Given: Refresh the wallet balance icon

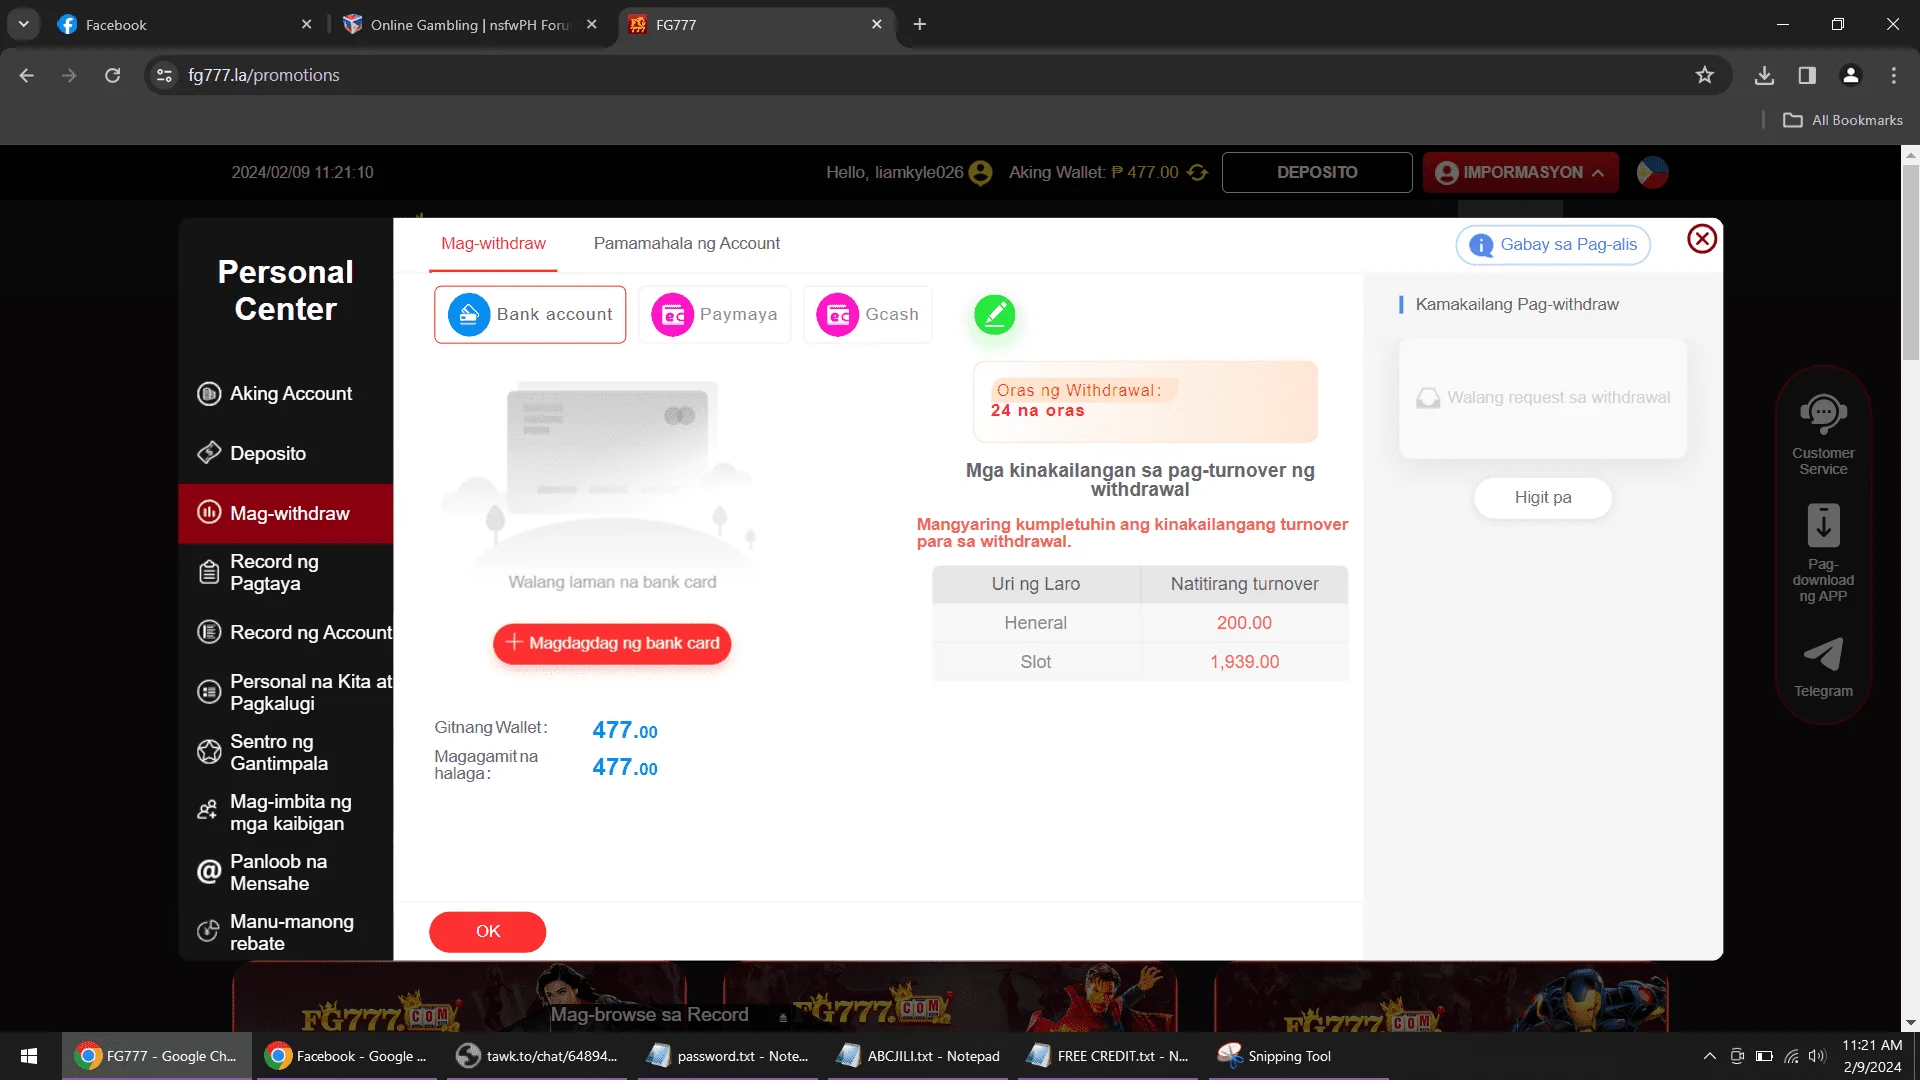Looking at the screenshot, I should pyautogui.click(x=1197, y=172).
